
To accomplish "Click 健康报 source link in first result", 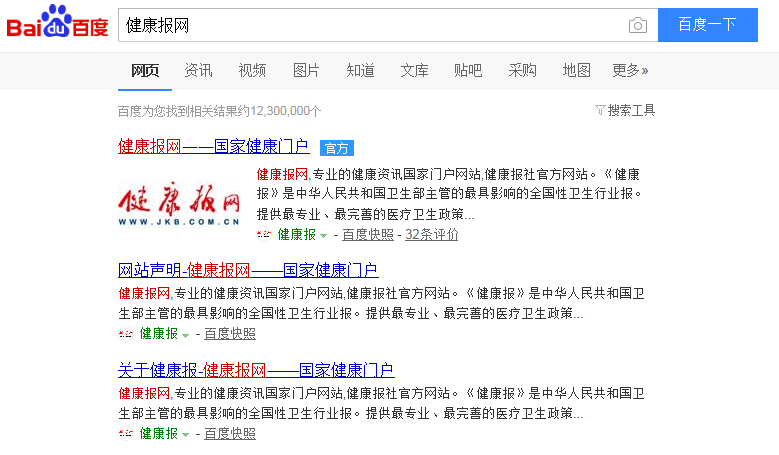I will [x=297, y=234].
